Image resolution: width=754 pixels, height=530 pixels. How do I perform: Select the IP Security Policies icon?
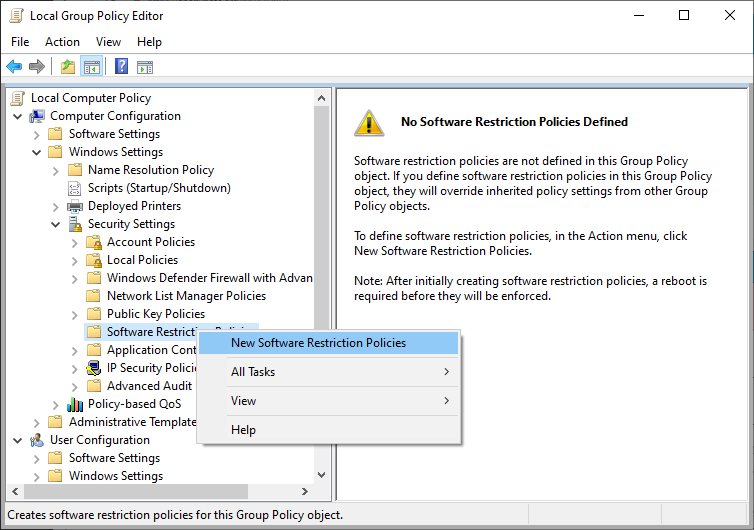94,368
